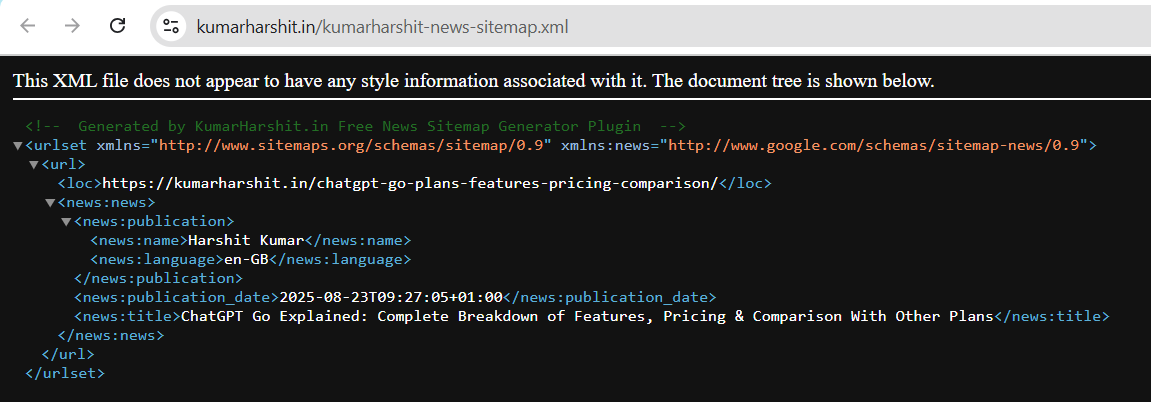The height and width of the screenshot is (402, 1151).
Task: Click the closing </url> tag
Action: [x=69, y=354]
